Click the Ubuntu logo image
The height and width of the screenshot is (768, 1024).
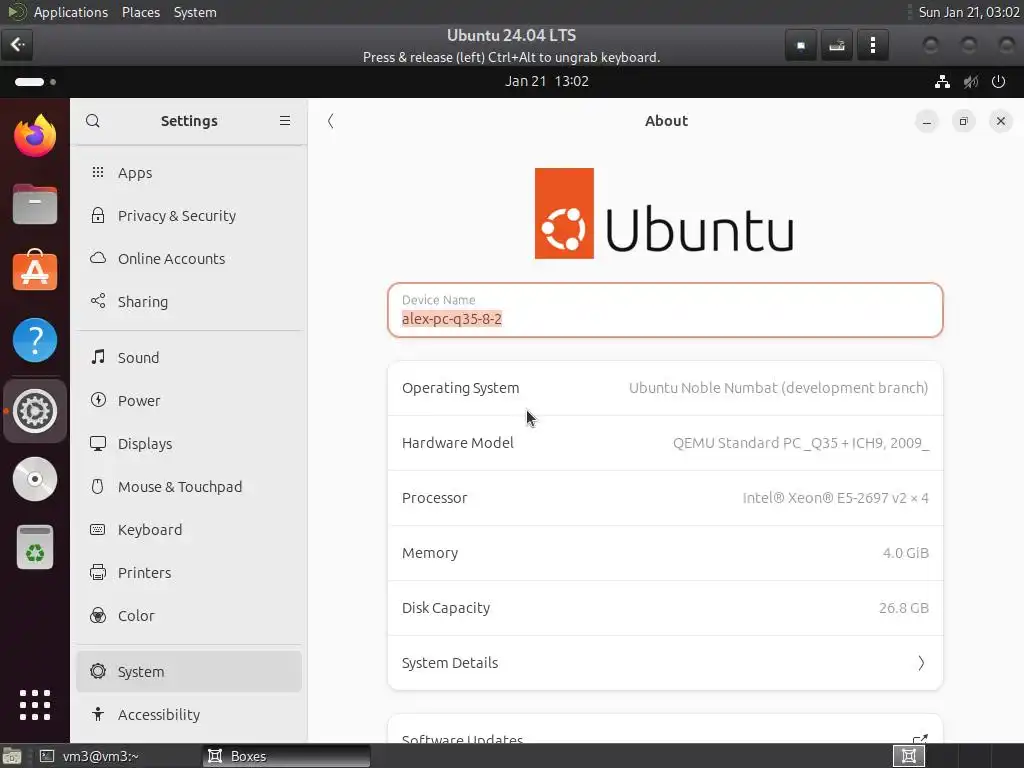click(664, 214)
